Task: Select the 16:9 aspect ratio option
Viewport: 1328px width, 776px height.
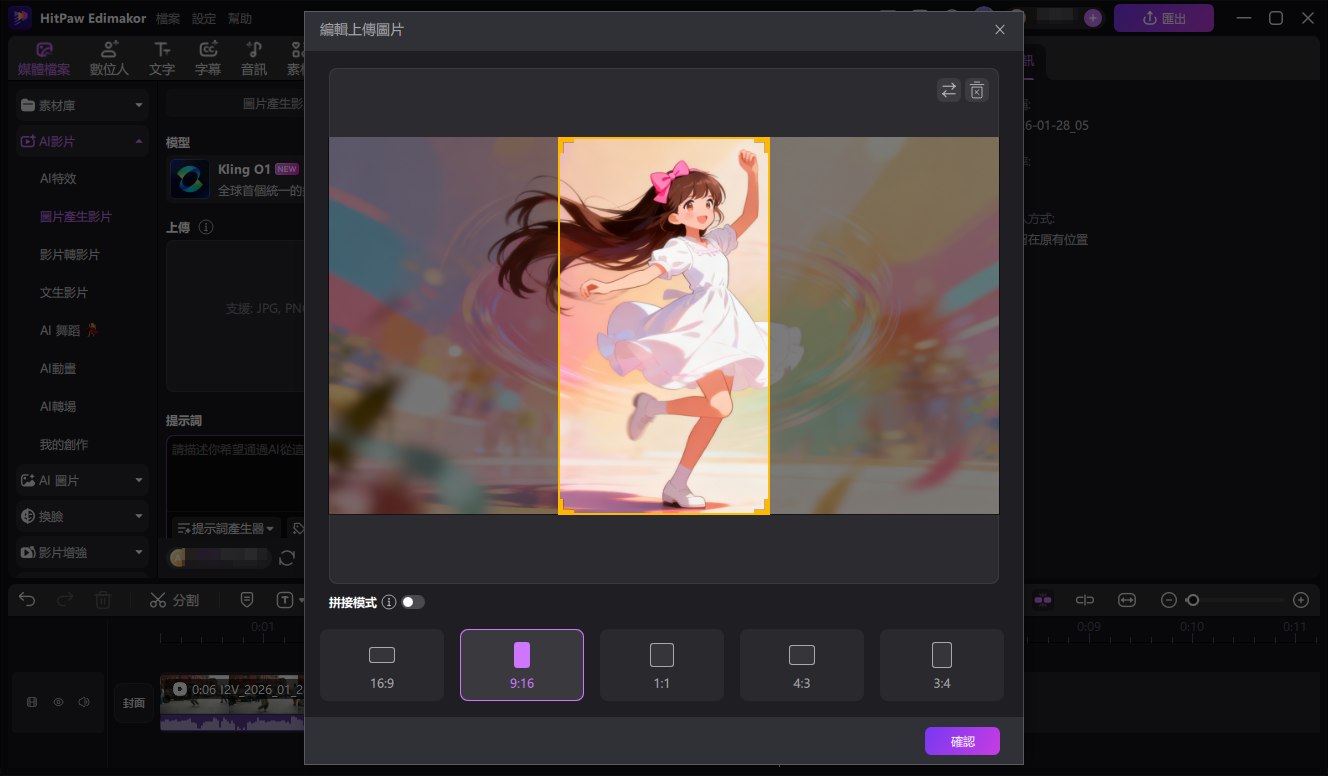Action: tap(381, 664)
